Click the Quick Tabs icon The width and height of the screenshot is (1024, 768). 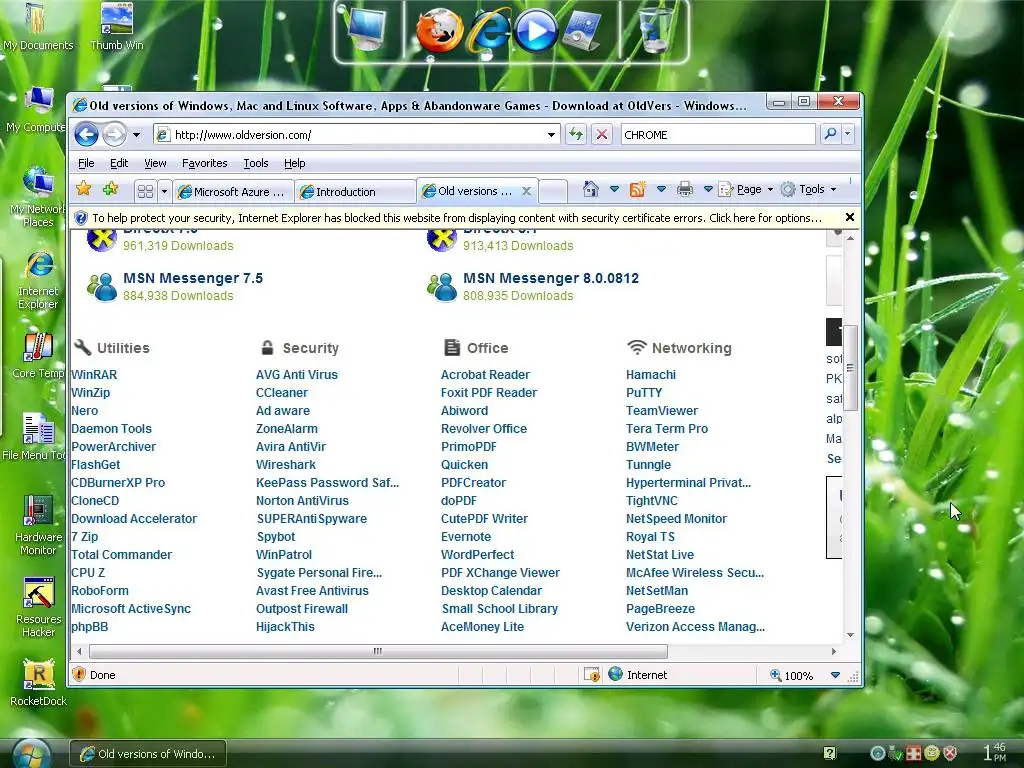pos(146,191)
